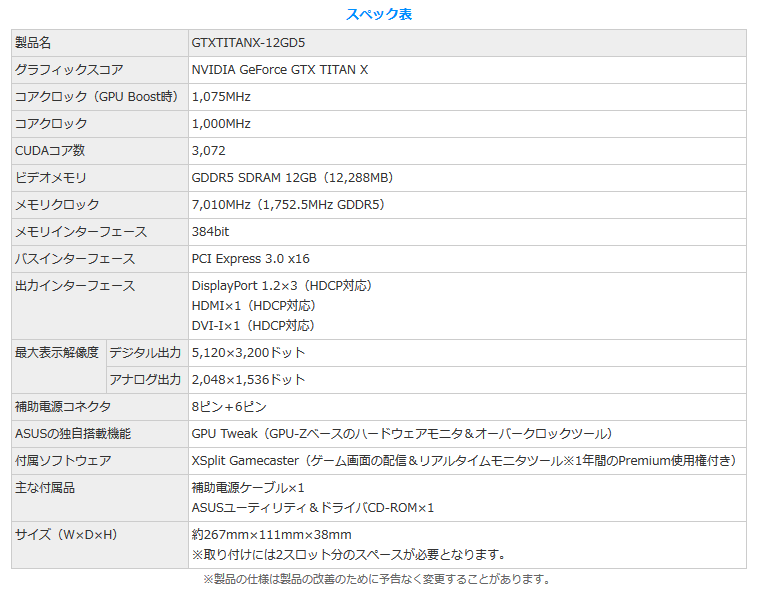
Task: Click the PCI Express 3.0 x16 value
Action: click(250, 259)
